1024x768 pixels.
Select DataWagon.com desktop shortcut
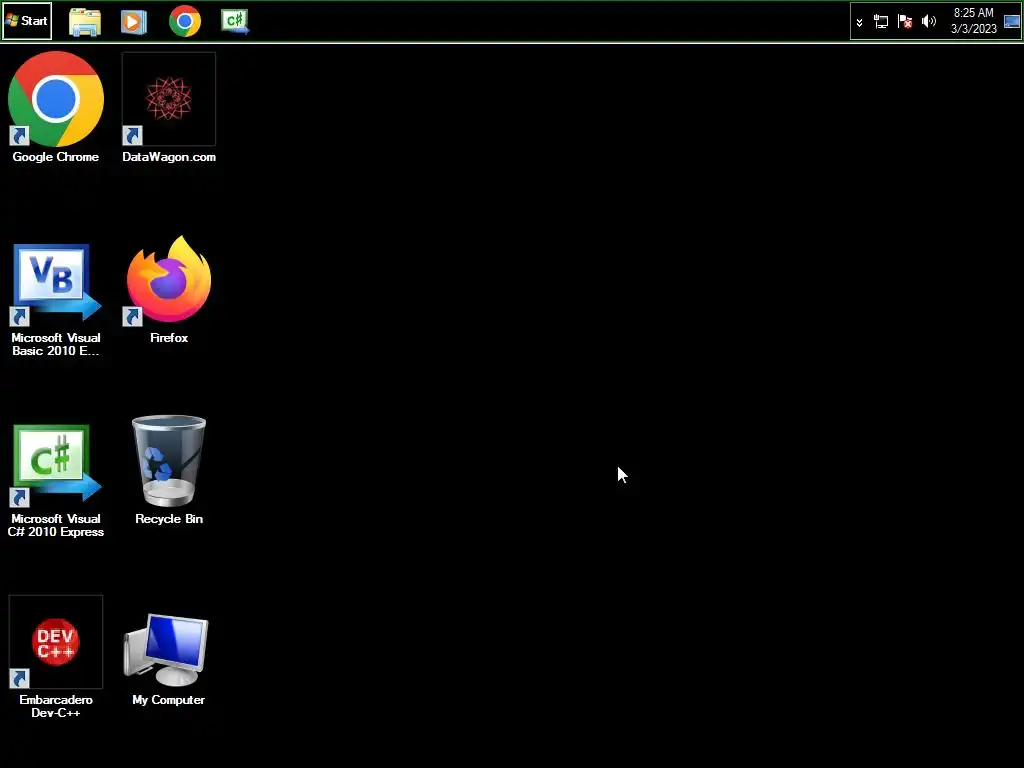pos(168,108)
